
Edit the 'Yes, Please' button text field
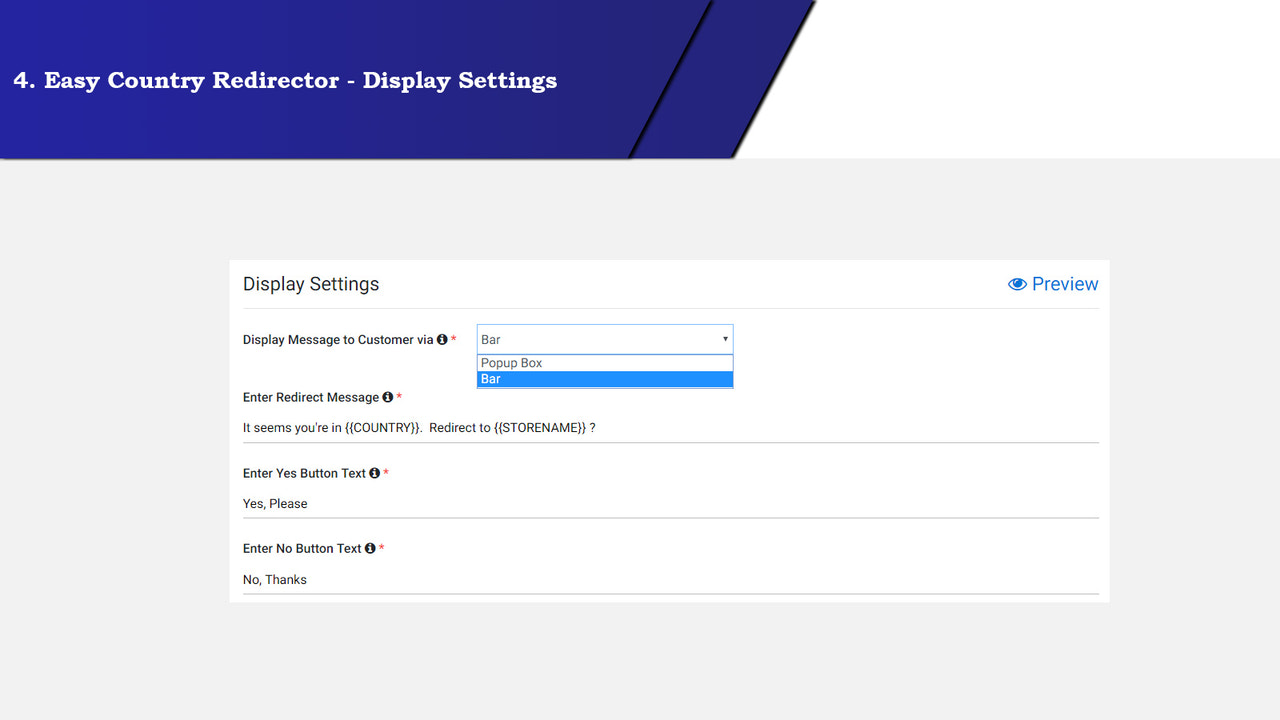tap(600, 503)
